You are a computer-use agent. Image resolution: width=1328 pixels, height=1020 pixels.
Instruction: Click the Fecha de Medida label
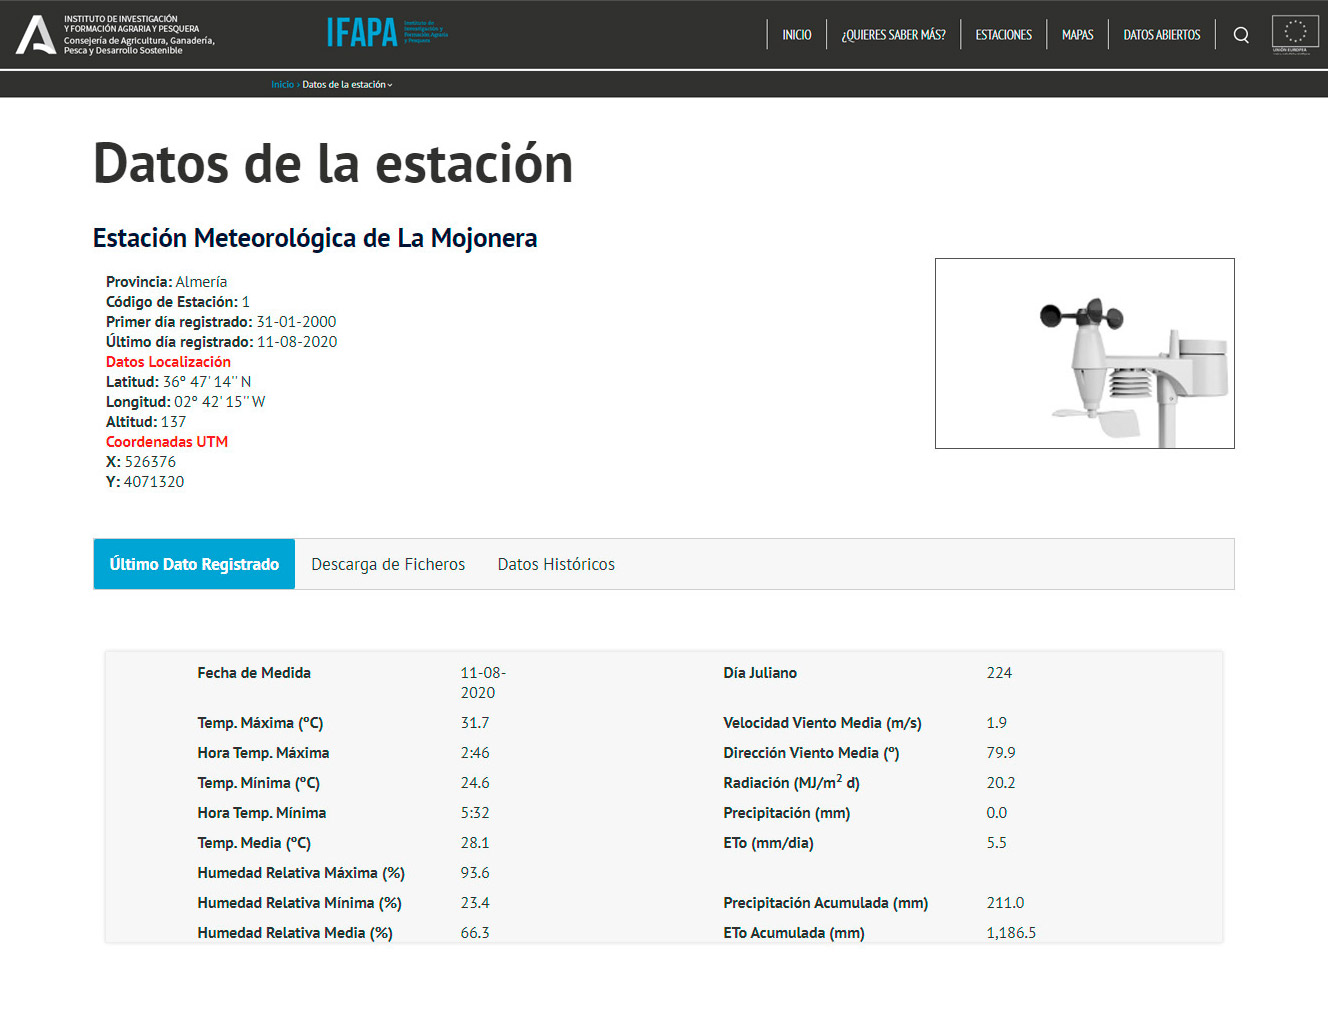point(254,673)
